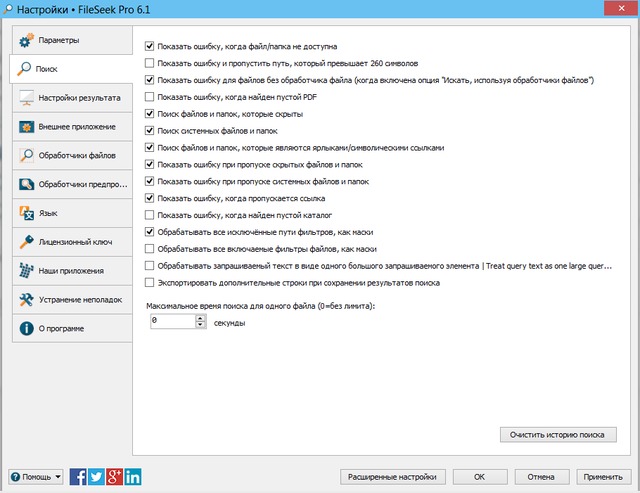Select the Поиск tab

(x=71, y=69)
